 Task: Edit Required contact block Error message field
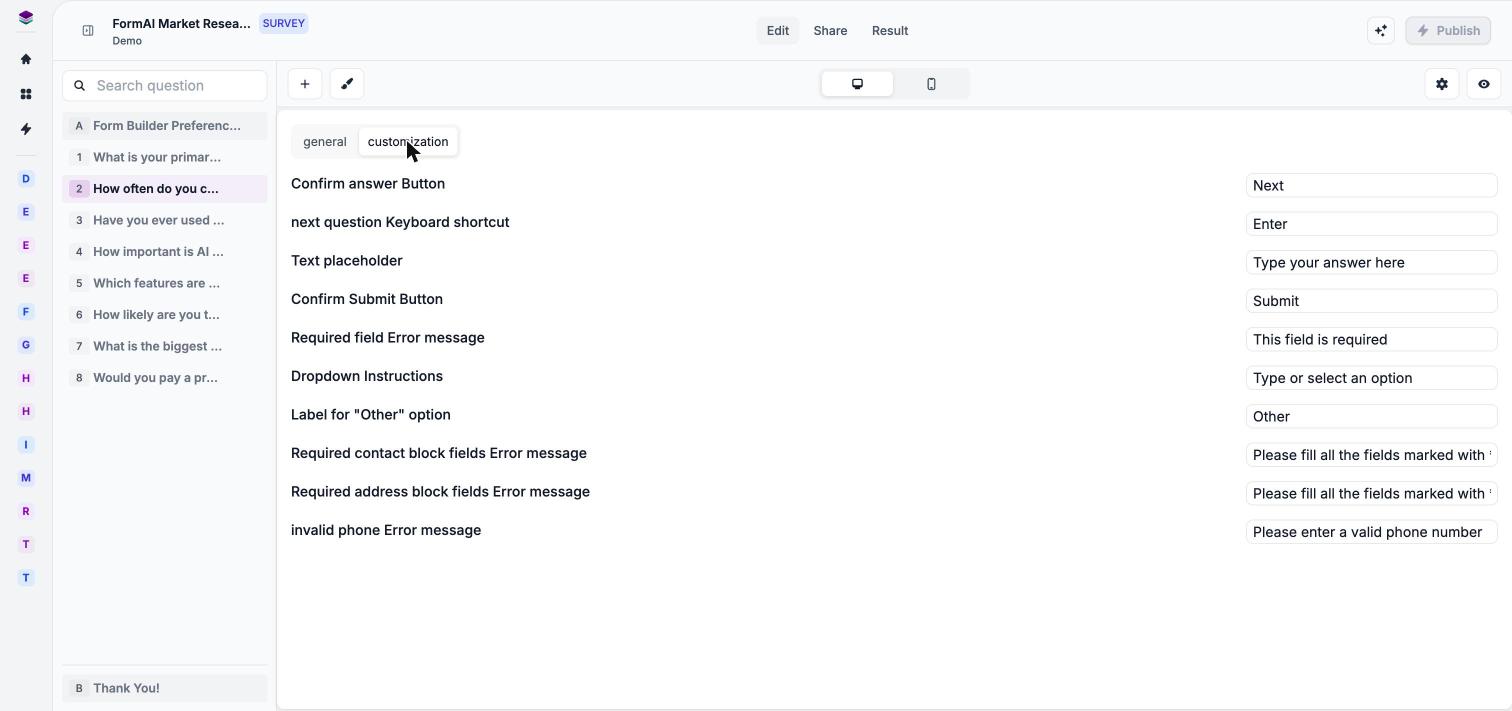coord(1371,455)
